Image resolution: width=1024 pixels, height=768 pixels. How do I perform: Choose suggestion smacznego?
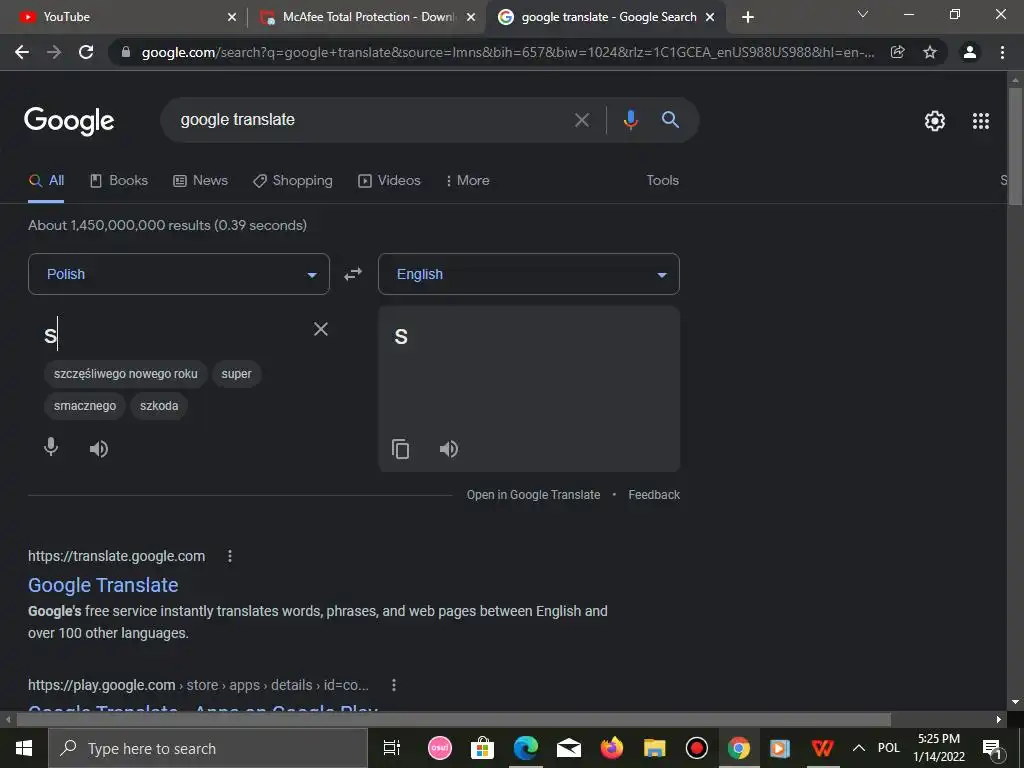[85, 406]
